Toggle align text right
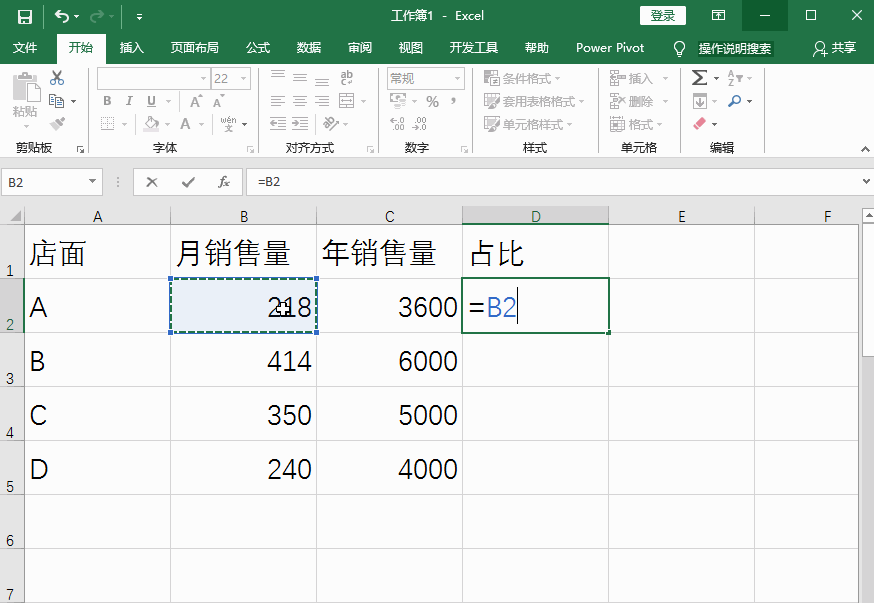Image resolution: width=874 pixels, height=603 pixels. tap(322, 101)
